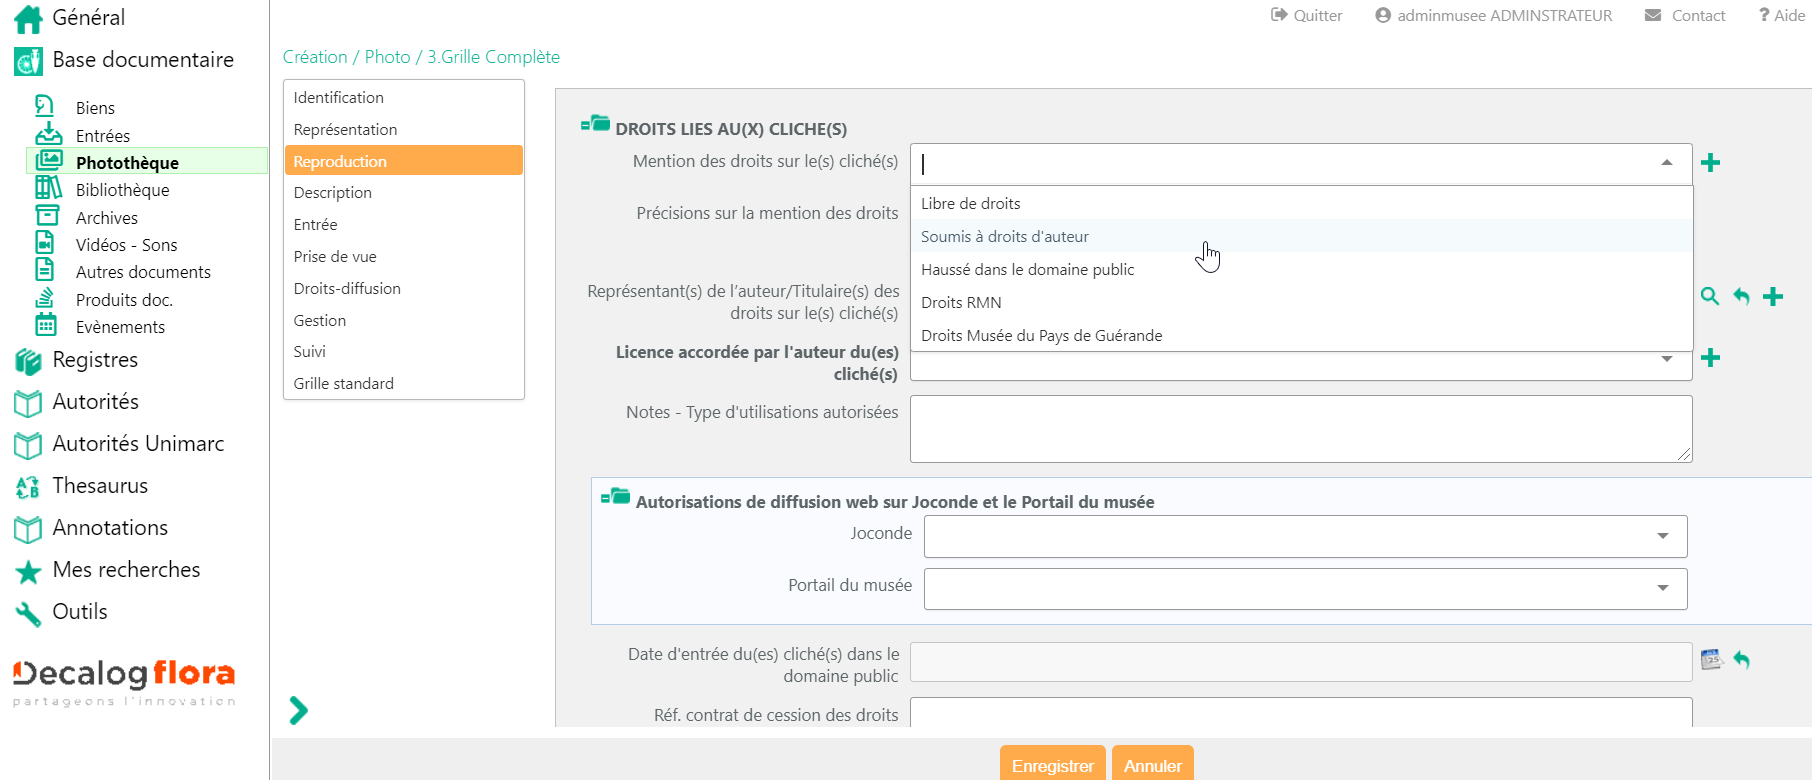The height and width of the screenshot is (780, 1812).
Task: Expand the sidebar with green chevron arrow
Action: coord(298,710)
